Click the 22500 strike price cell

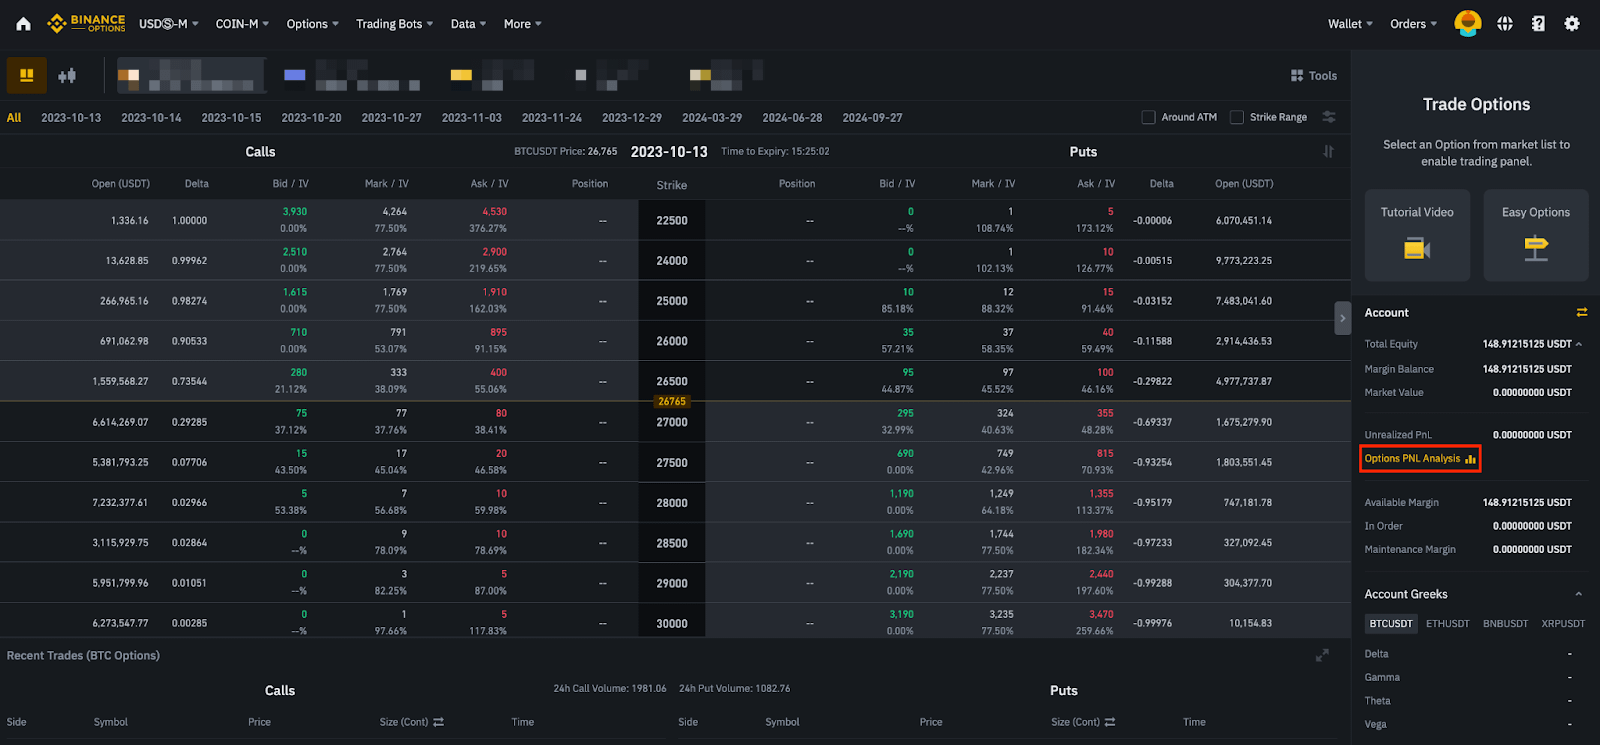coord(672,220)
